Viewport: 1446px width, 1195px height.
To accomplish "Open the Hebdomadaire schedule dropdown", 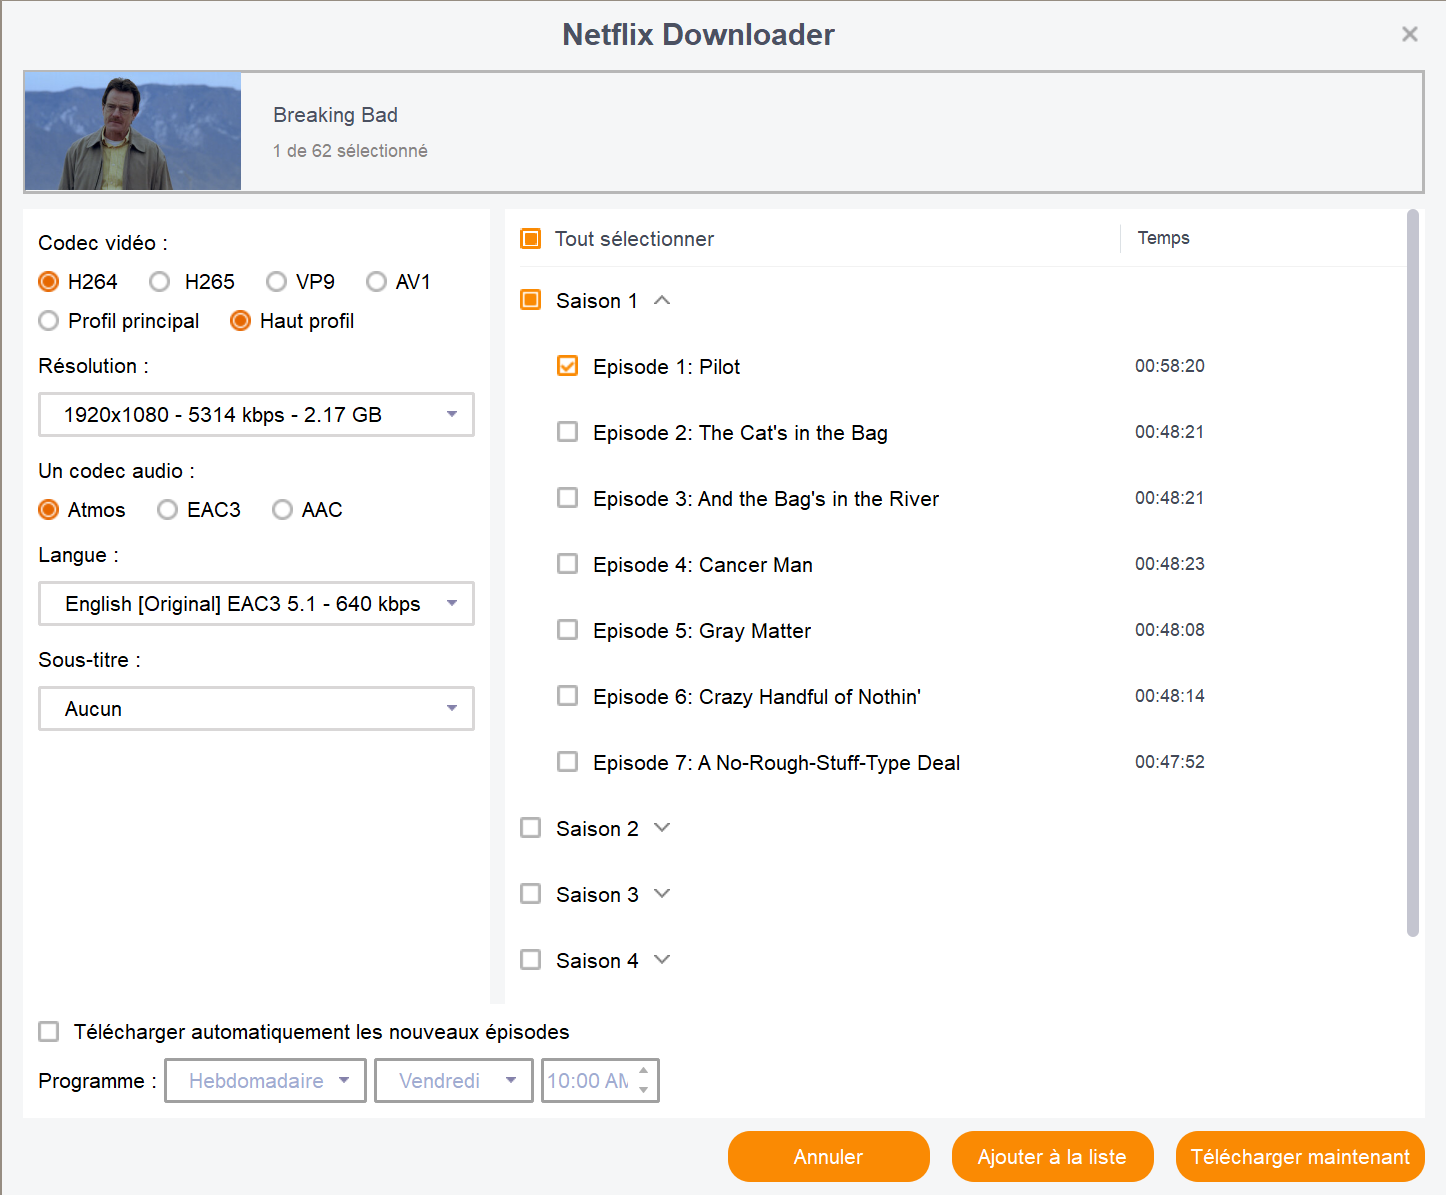I will (265, 1081).
